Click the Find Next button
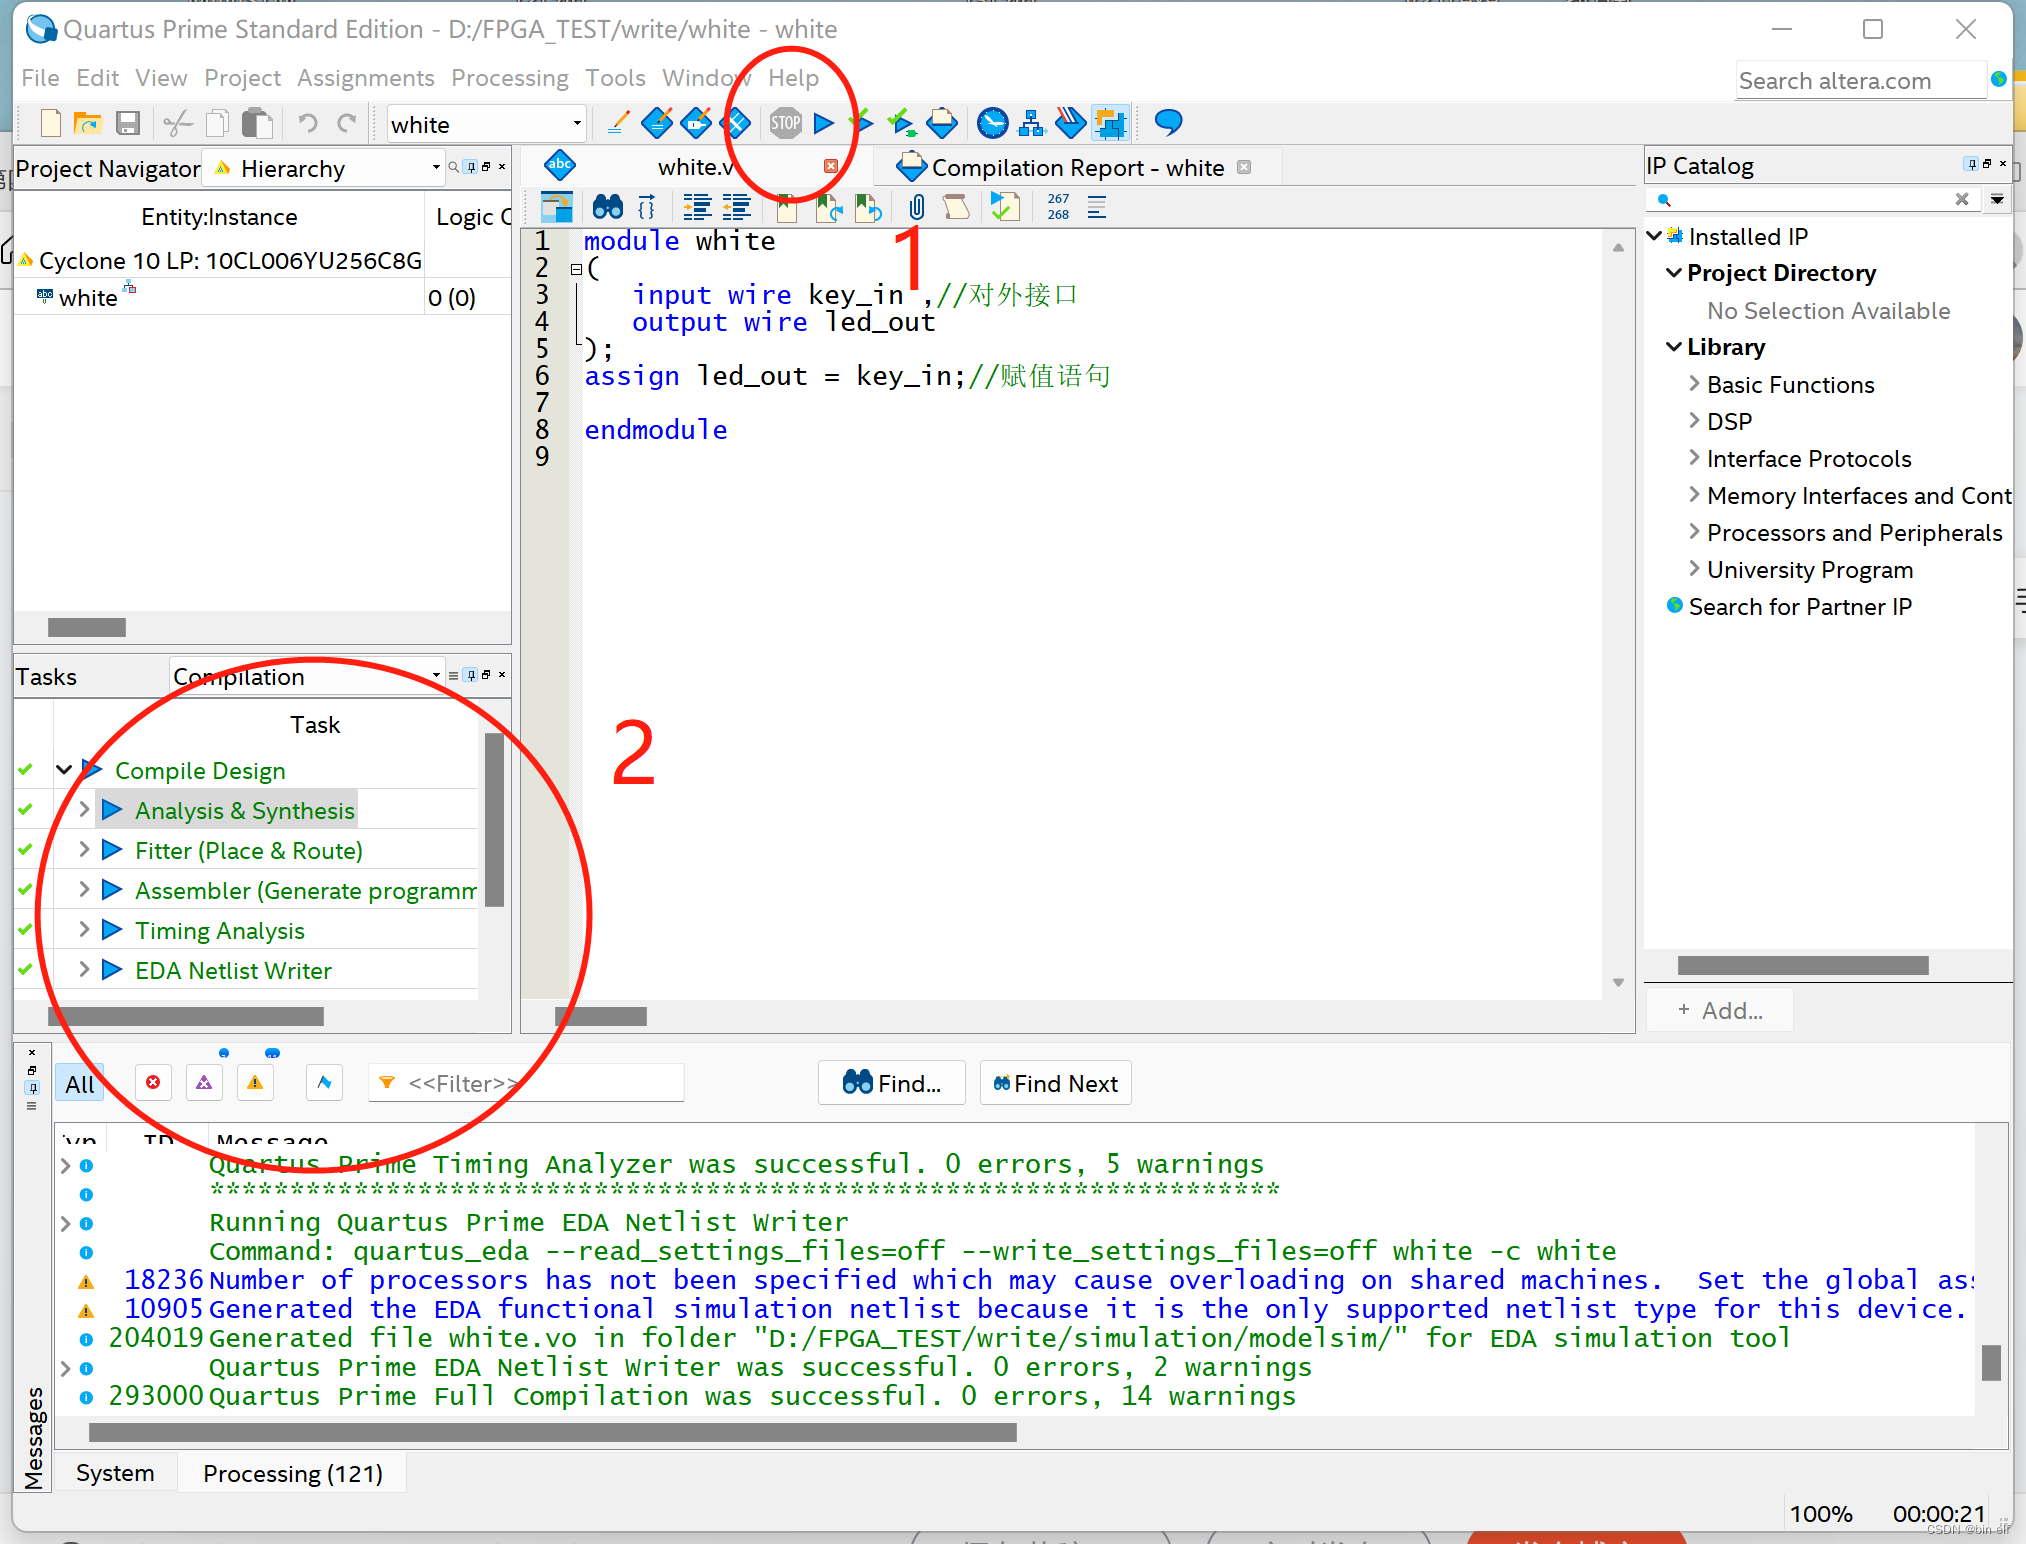Image resolution: width=2026 pixels, height=1544 pixels. (x=1055, y=1083)
